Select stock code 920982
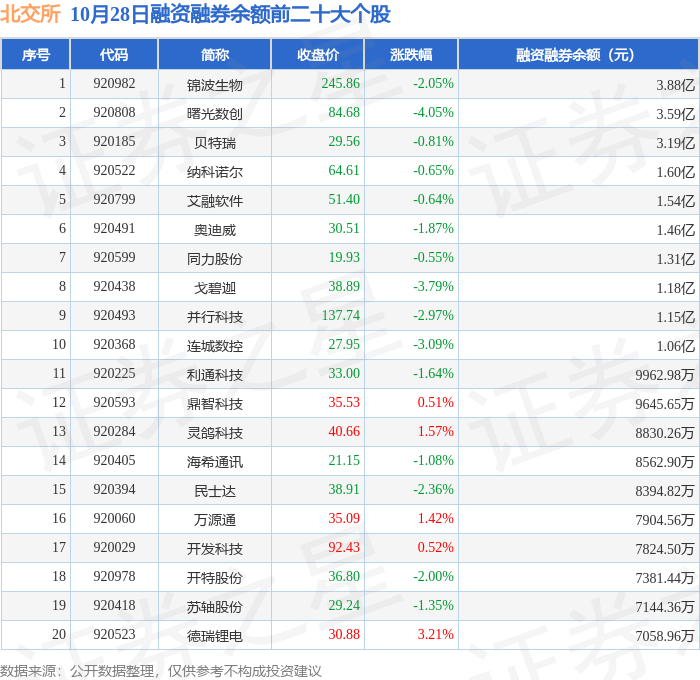The width and height of the screenshot is (700, 680). tap(114, 83)
